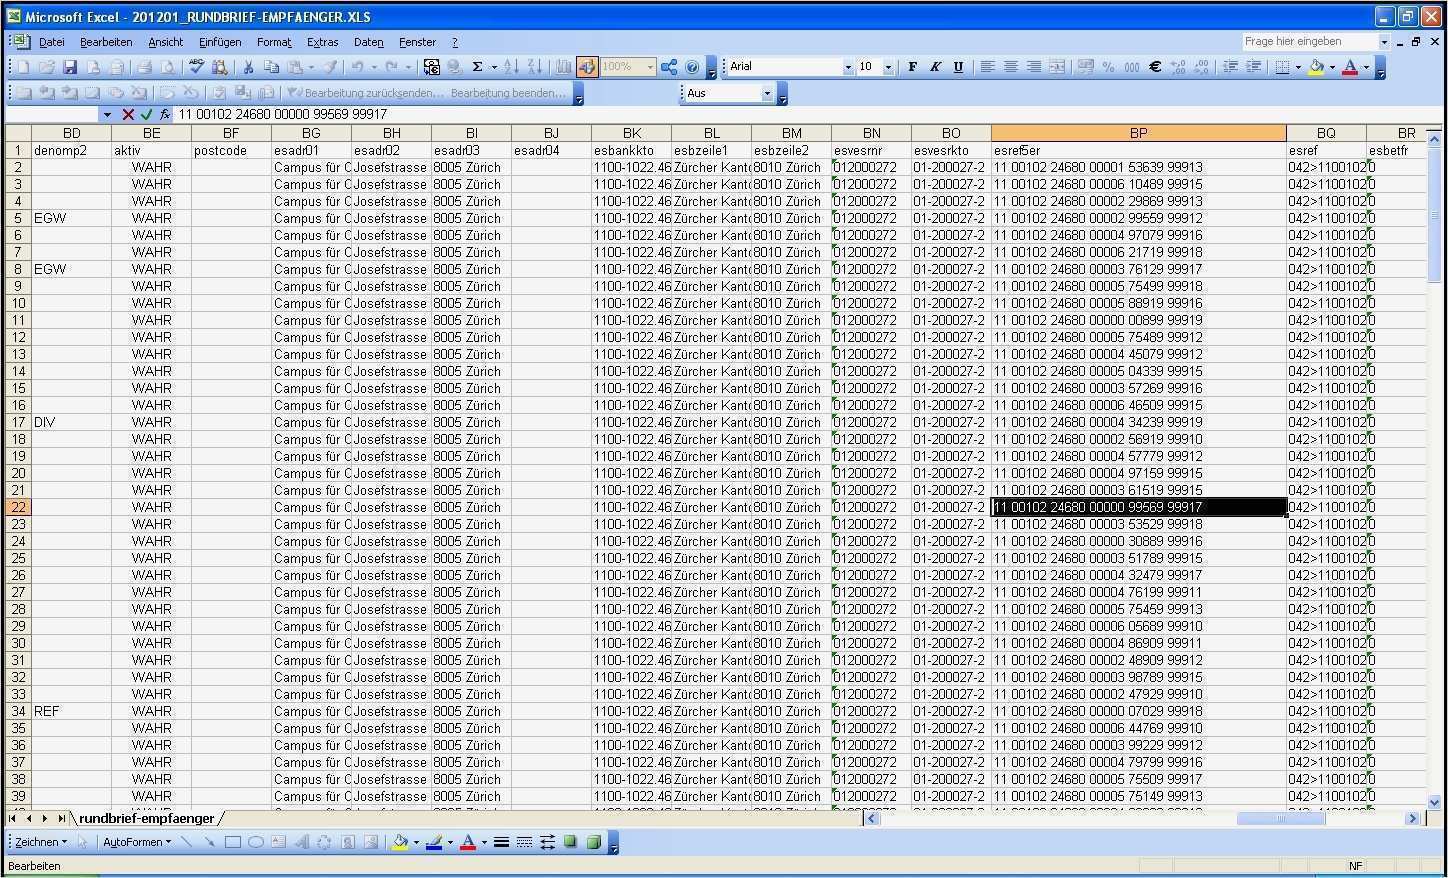
Task: Toggle centered paragraph alignment
Action: tap(1010, 66)
